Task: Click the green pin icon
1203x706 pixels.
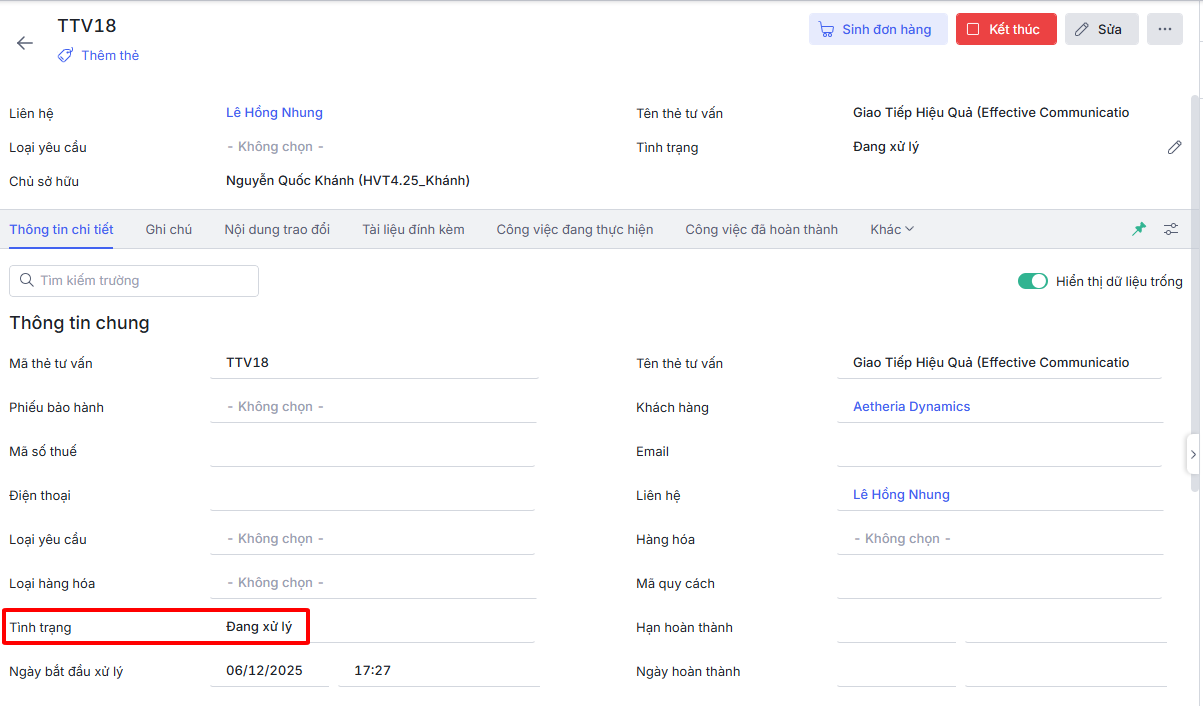Action: (1139, 229)
